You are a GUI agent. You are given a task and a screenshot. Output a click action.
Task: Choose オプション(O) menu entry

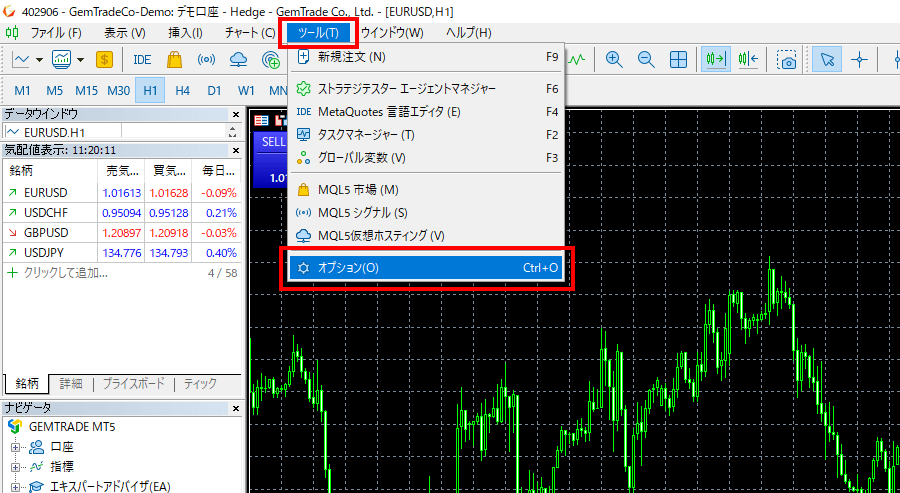coord(426,268)
